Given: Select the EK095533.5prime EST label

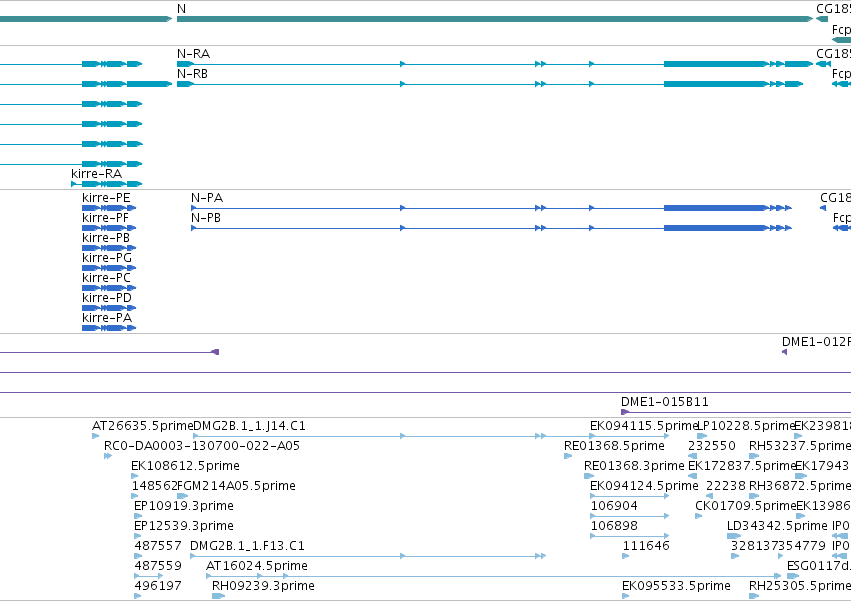Looking at the screenshot, I should pos(676,586).
